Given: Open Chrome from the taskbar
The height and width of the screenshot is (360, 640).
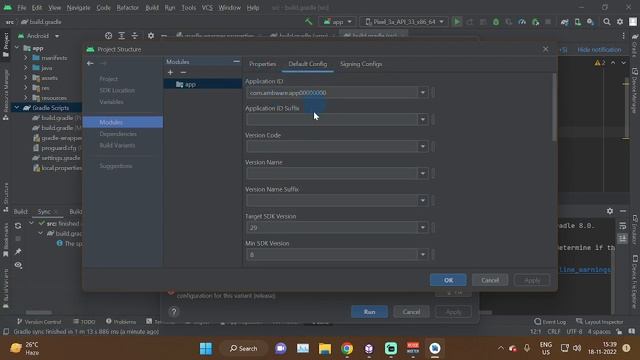Looking at the screenshot, I should [347, 348].
